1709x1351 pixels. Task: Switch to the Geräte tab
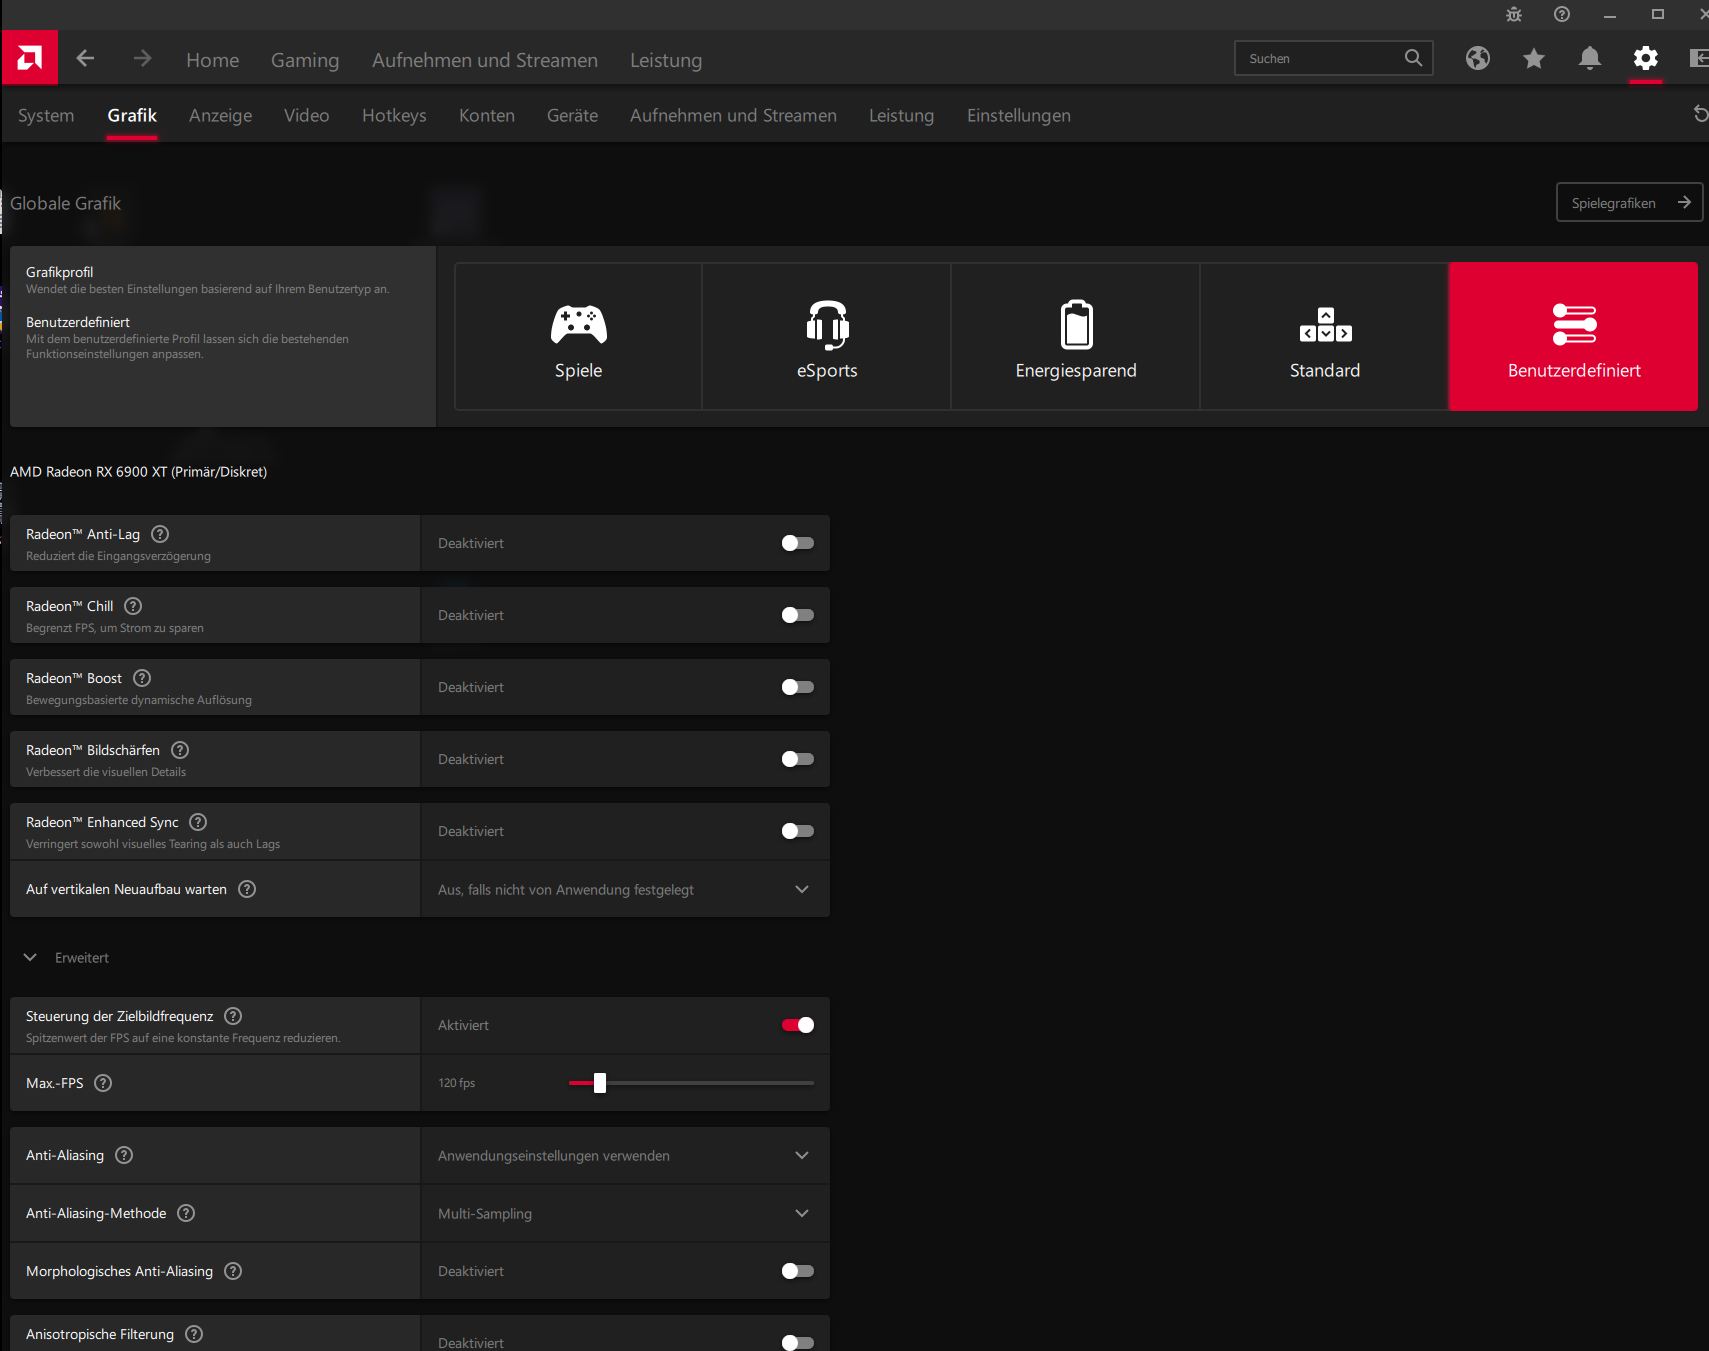click(572, 115)
